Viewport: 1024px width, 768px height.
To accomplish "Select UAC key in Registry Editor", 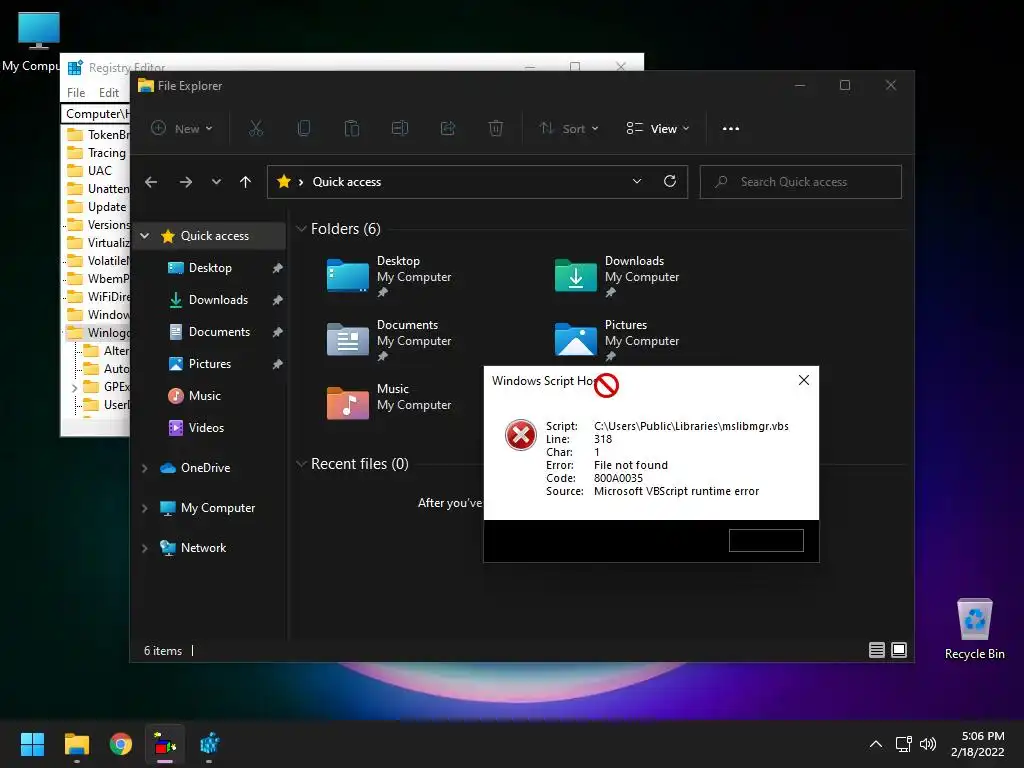I will [99, 170].
